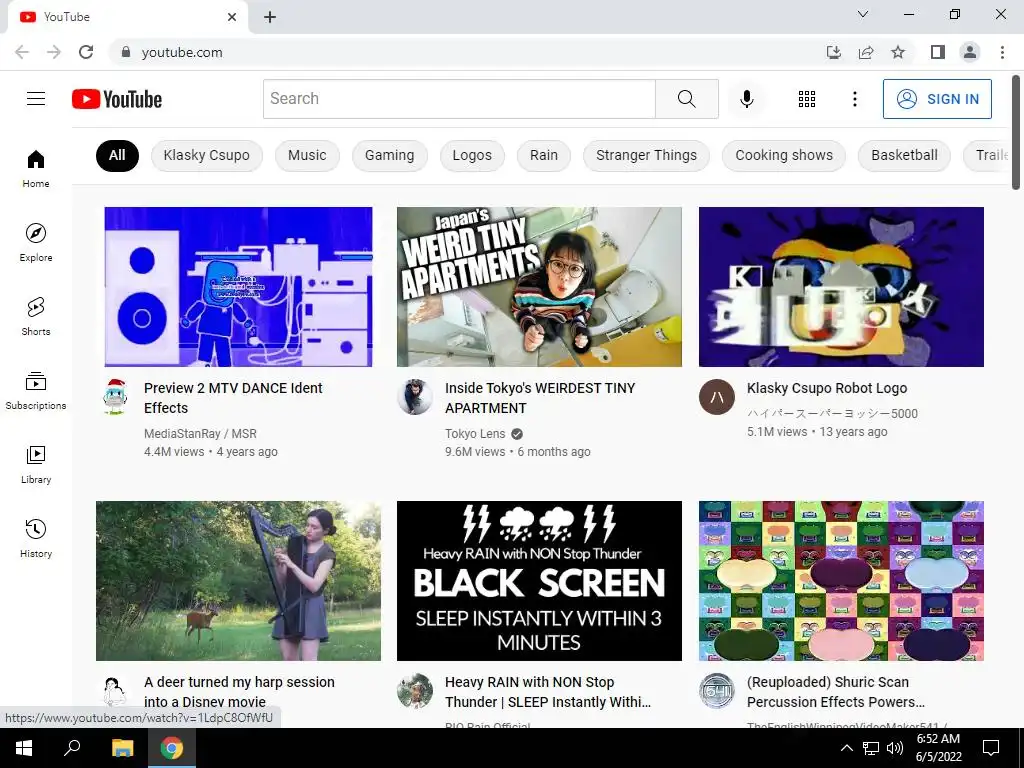Play Weird Tiny Apartments thumbnail
The image size is (1024, 768).
pyautogui.click(x=539, y=287)
